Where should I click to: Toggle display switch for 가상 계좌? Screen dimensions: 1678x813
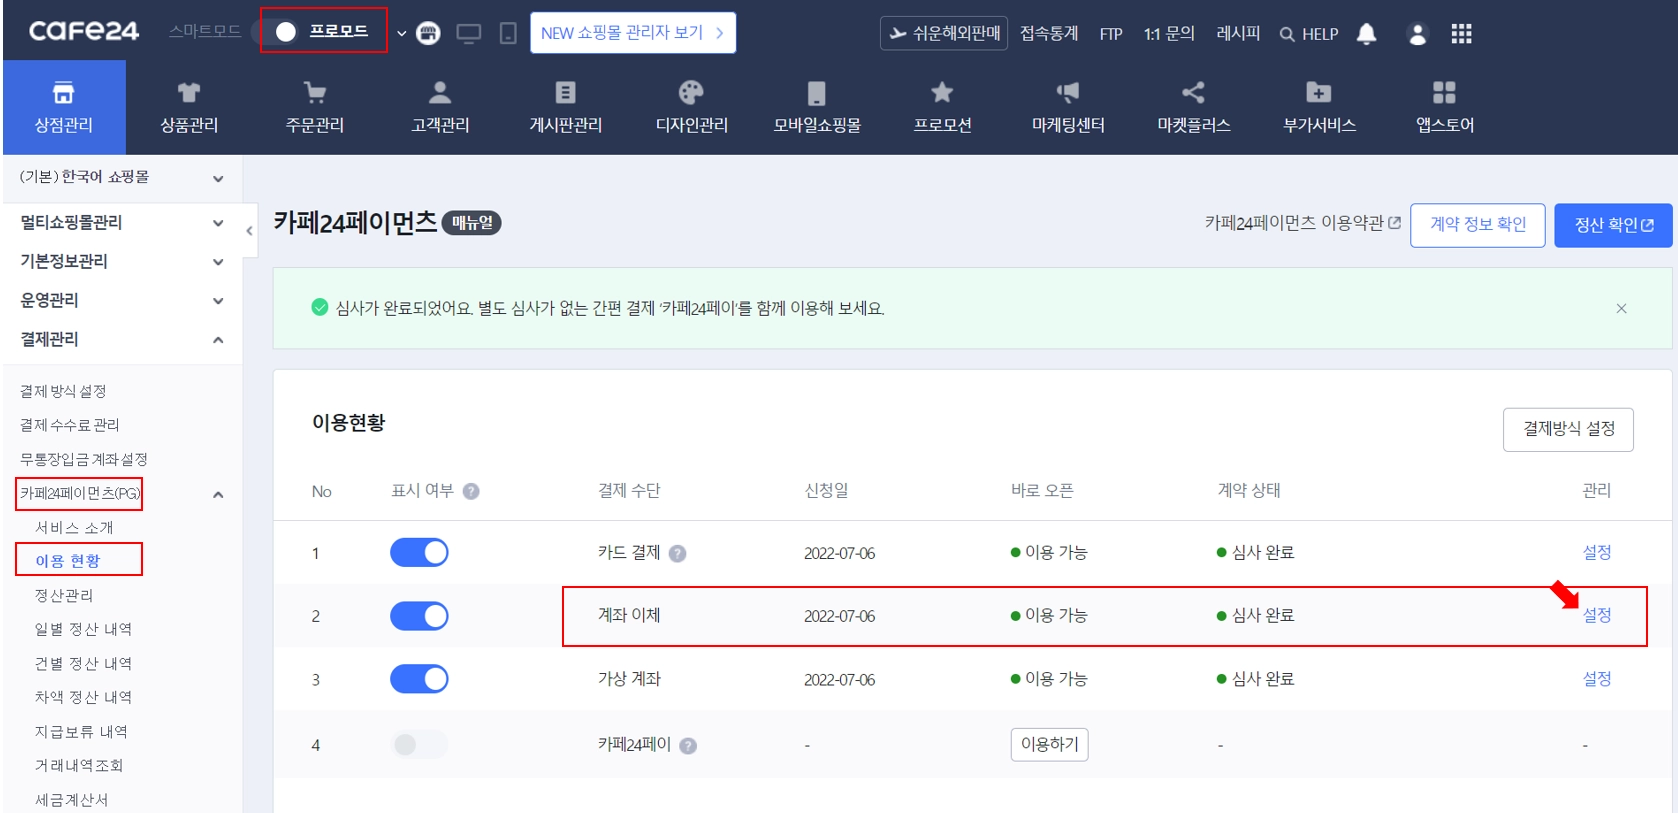419,679
